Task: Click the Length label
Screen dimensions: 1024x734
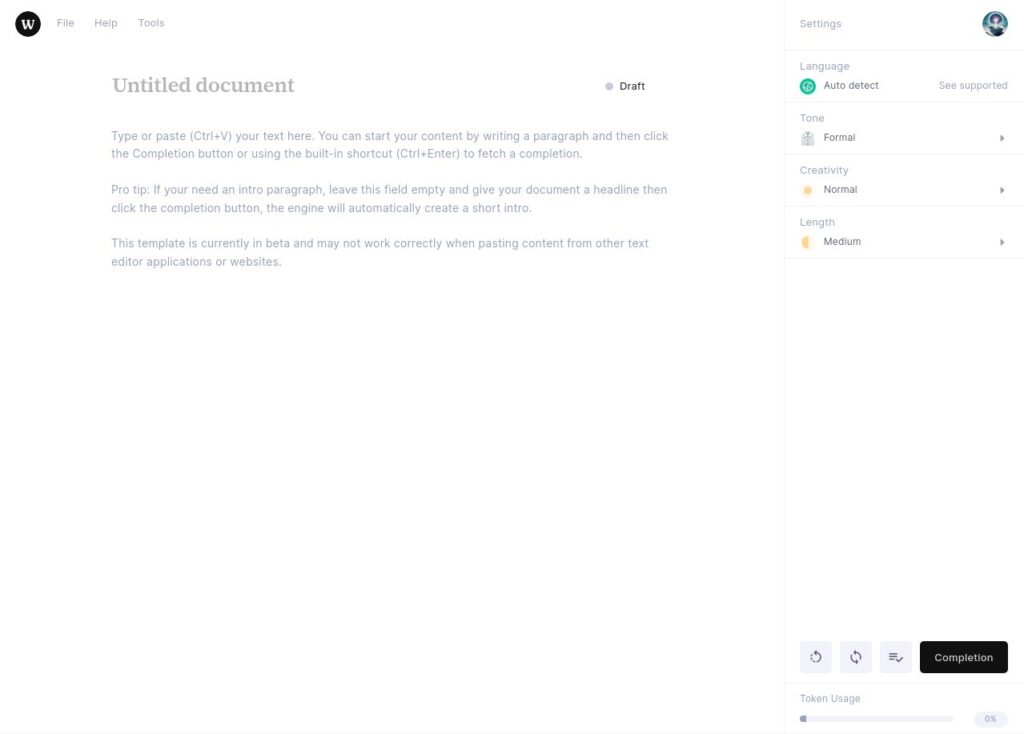Action: click(x=817, y=222)
